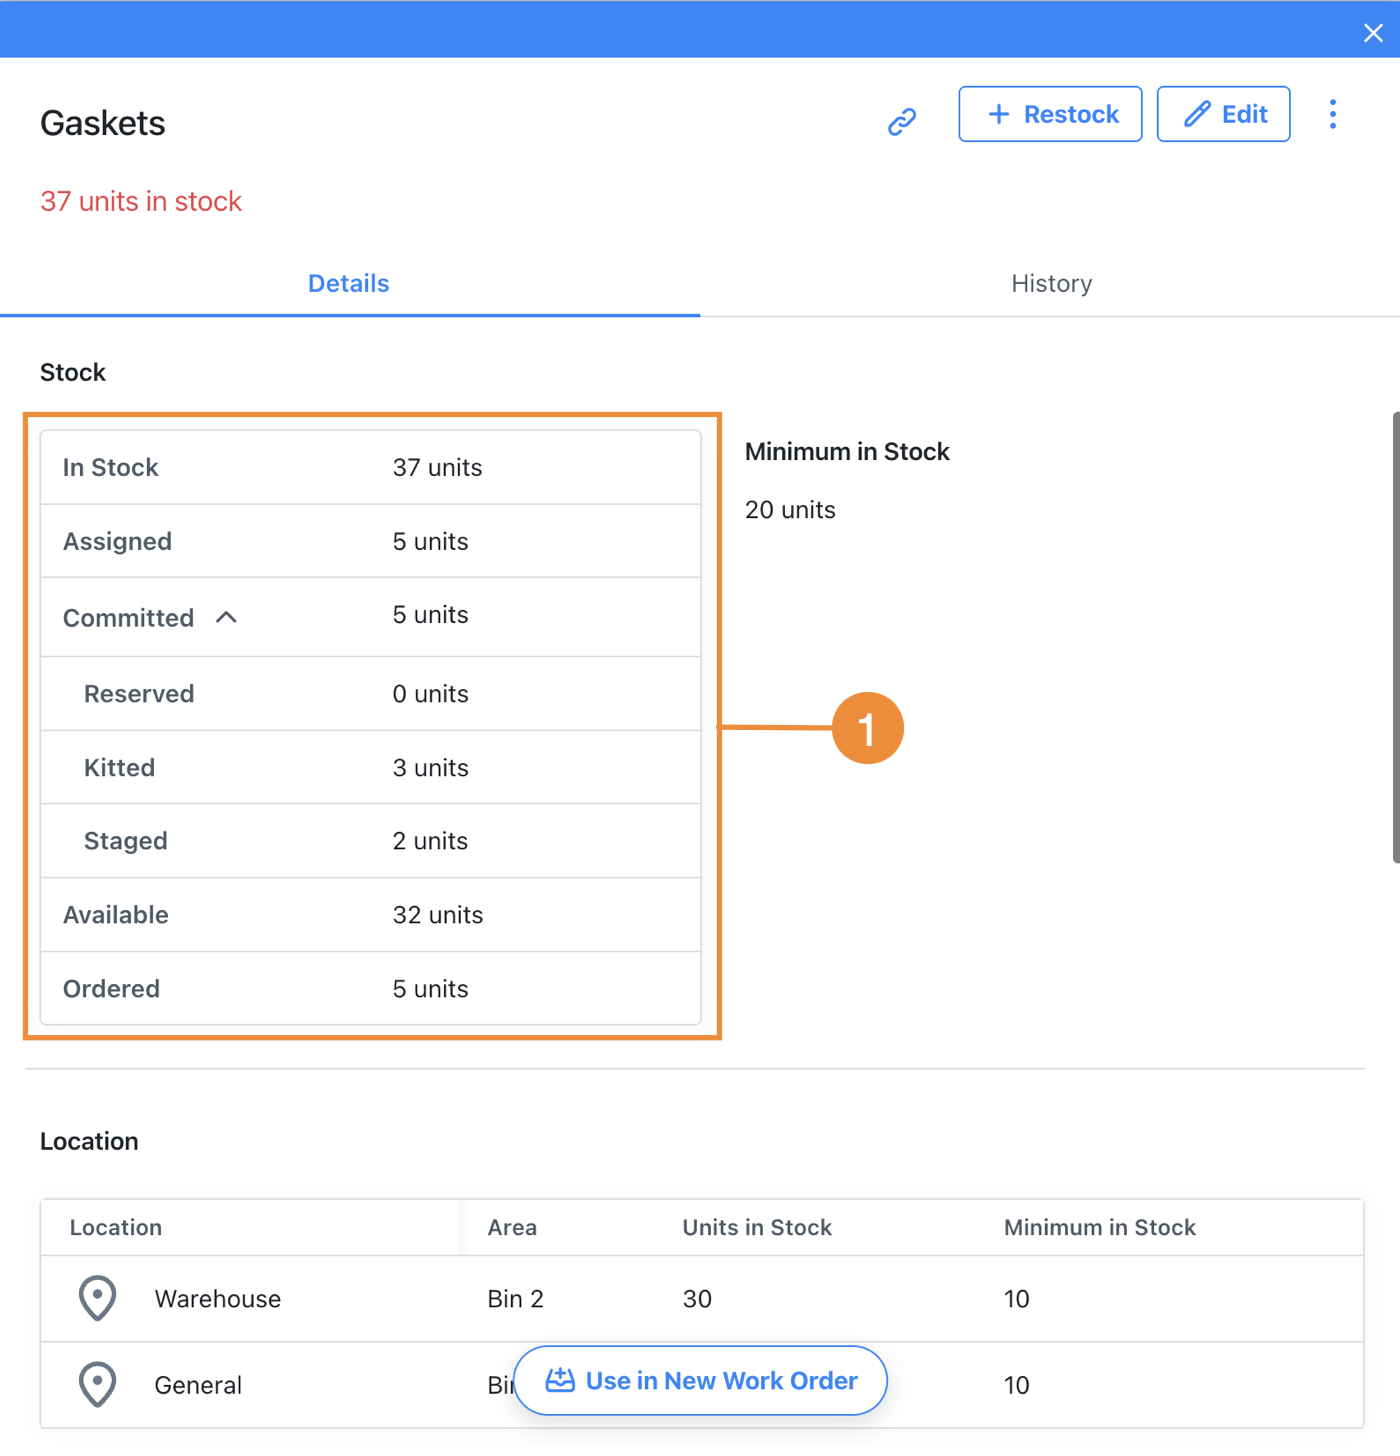The width and height of the screenshot is (1400, 1456).
Task: Click the Reserved row label
Action: point(139,694)
